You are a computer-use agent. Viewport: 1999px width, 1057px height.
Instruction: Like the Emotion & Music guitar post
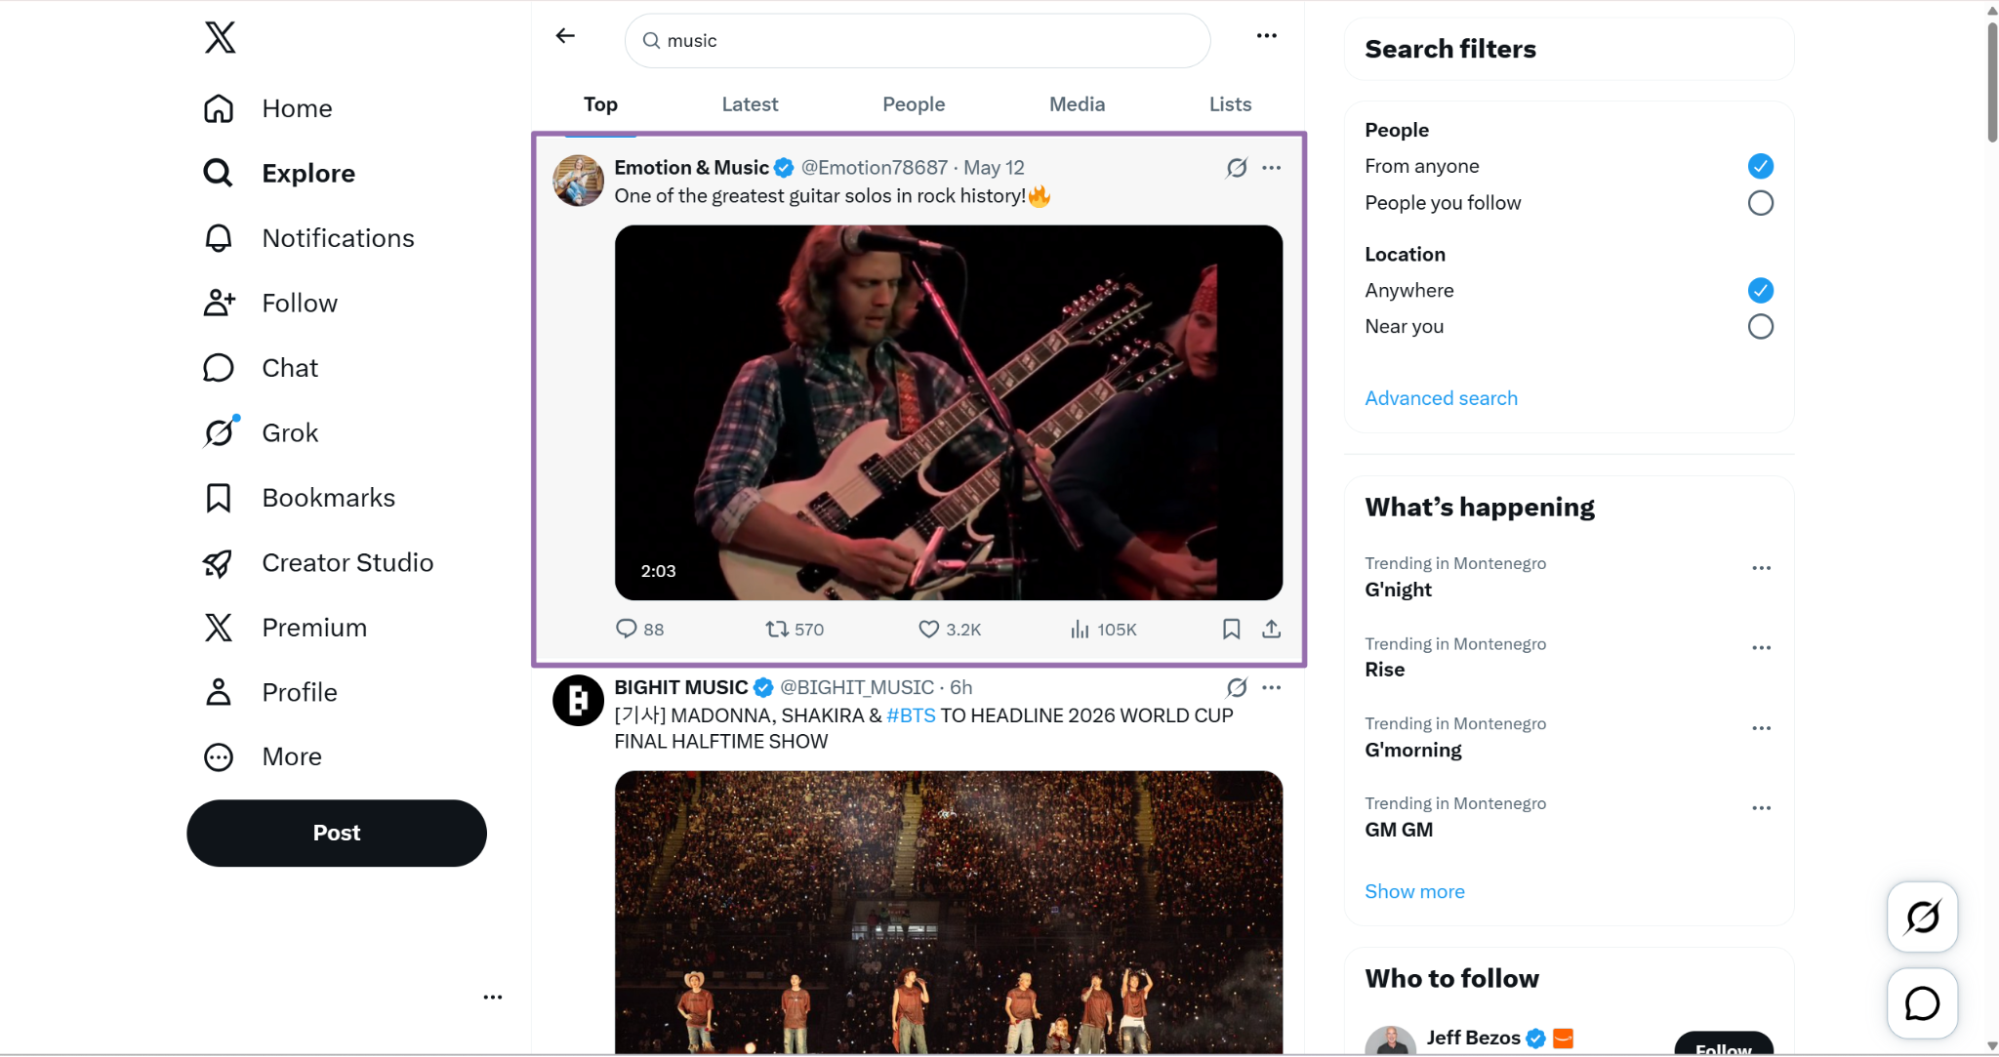pos(949,629)
